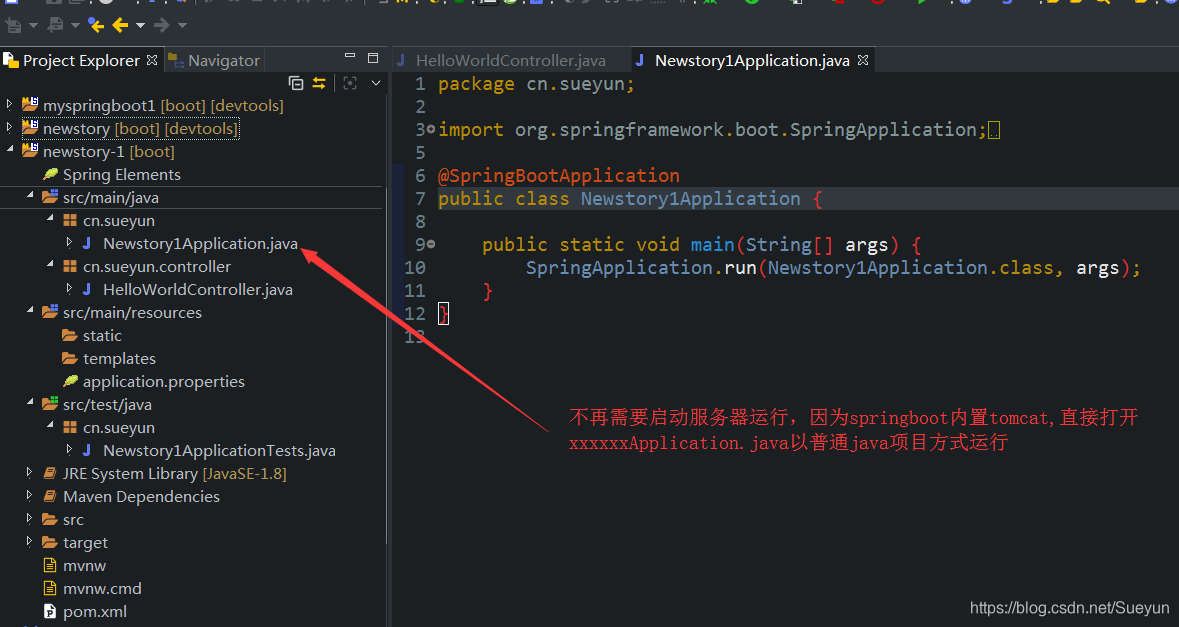The width and height of the screenshot is (1179, 627).
Task: Click the src/main/resources folder icon
Action: click(x=50, y=312)
